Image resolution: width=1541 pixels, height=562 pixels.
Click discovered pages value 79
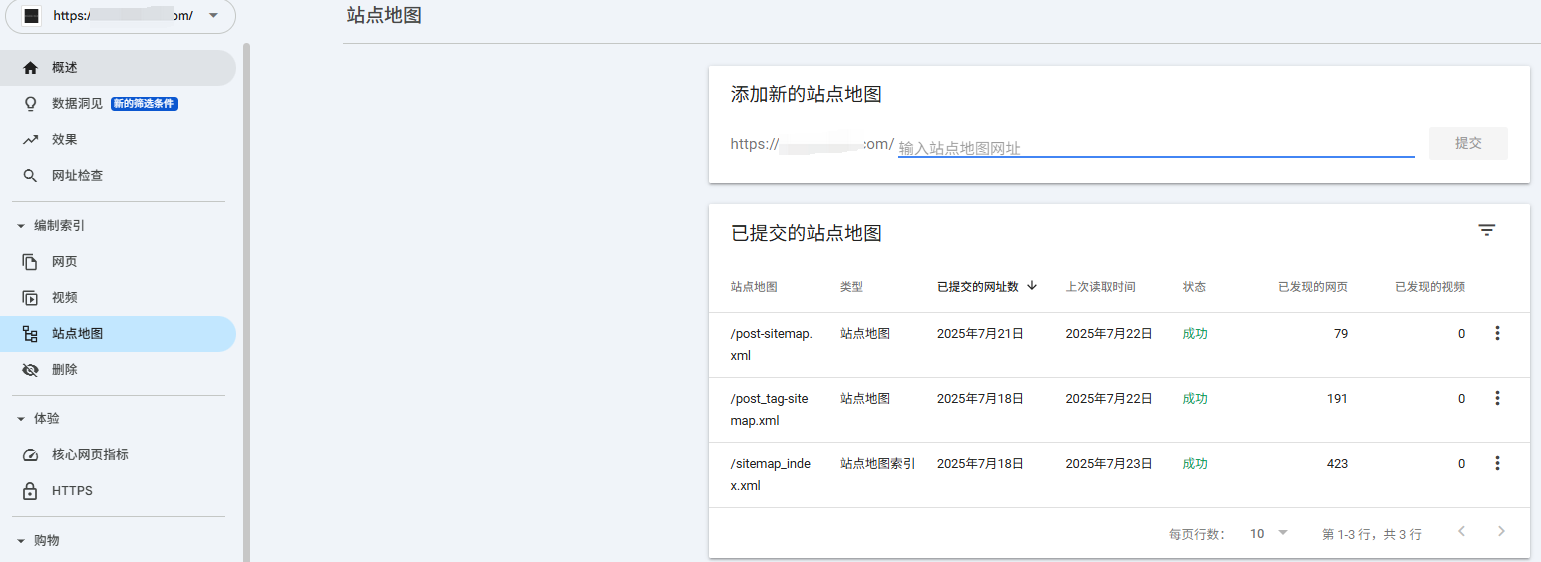coord(1341,334)
